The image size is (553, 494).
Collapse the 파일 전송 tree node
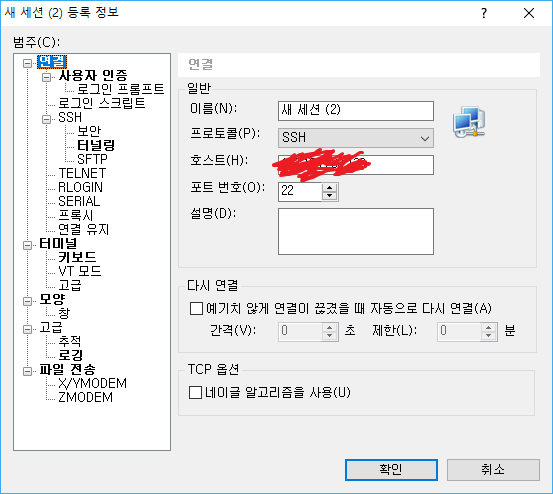pos(27,371)
